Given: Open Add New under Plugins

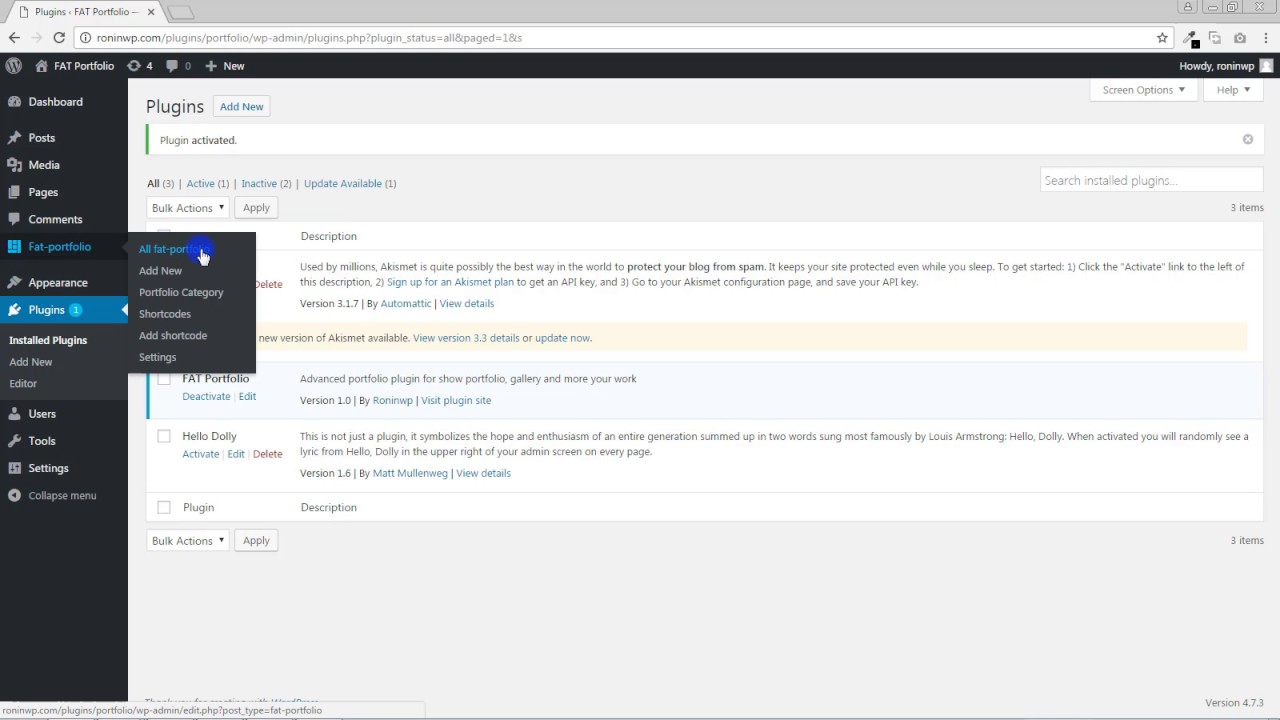Looking at the screenshot, I should [x=31, y=362].
